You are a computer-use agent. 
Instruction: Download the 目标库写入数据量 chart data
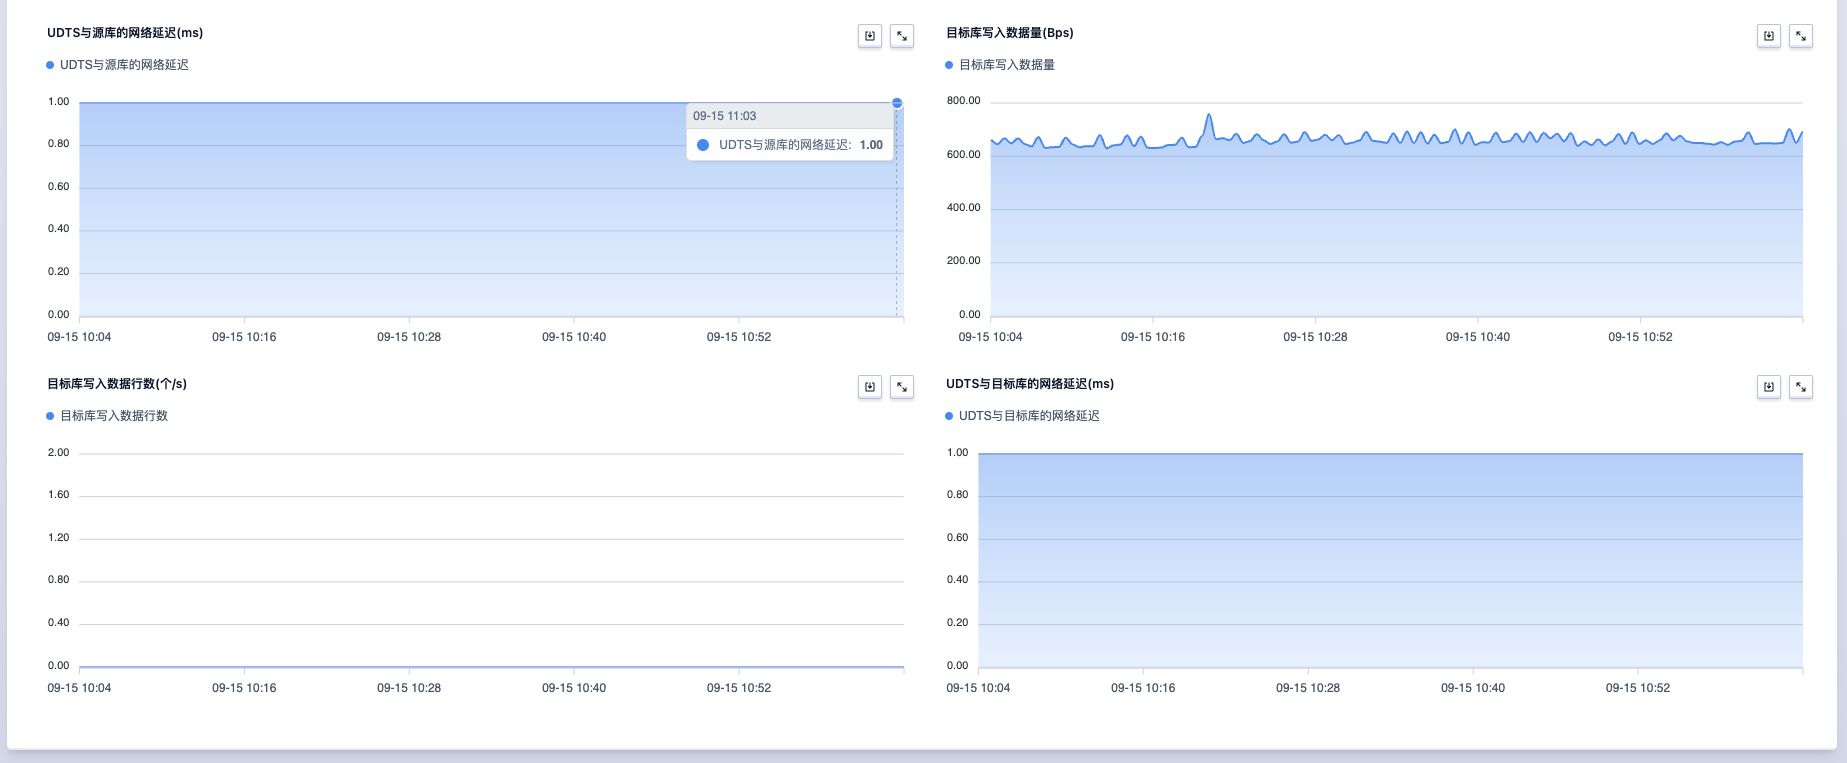pos(1769,36)
